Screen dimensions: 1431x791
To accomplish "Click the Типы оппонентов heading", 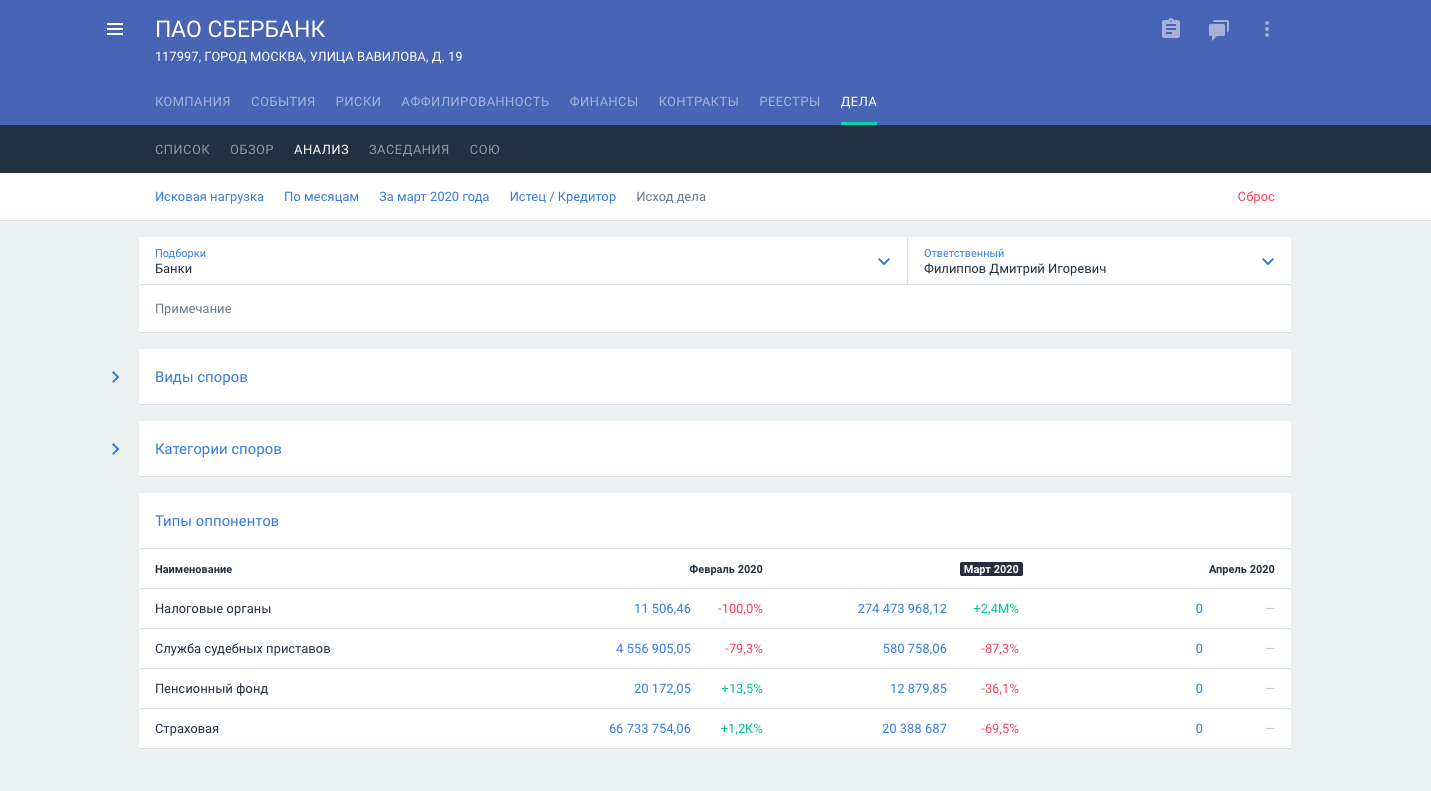I will click(x=217, y=521).
